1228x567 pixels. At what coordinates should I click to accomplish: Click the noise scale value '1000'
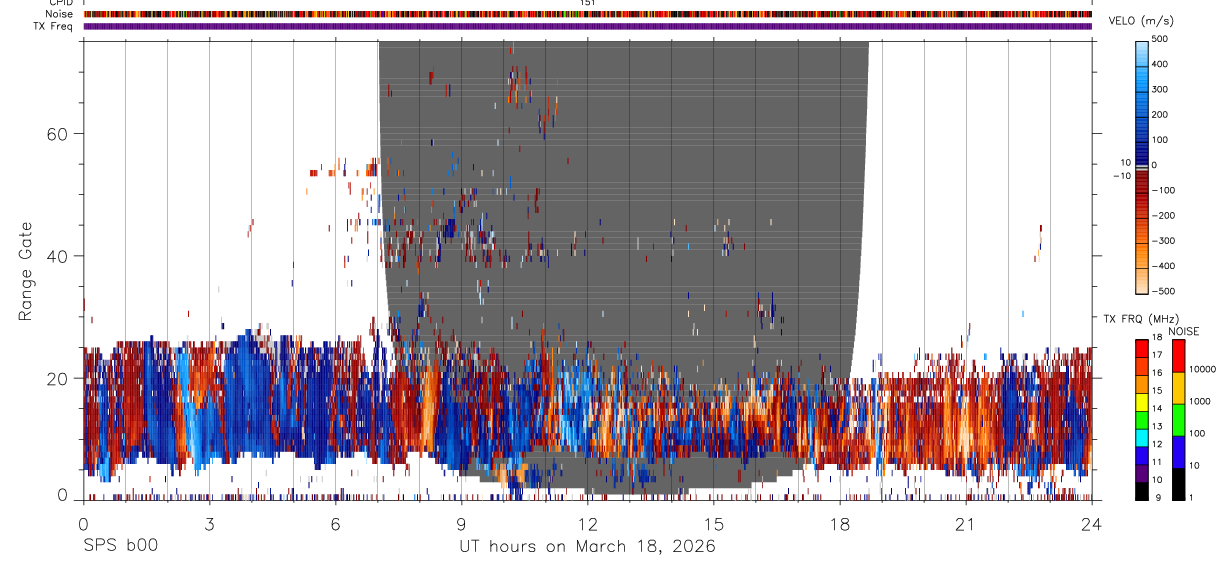point(1200,401)
